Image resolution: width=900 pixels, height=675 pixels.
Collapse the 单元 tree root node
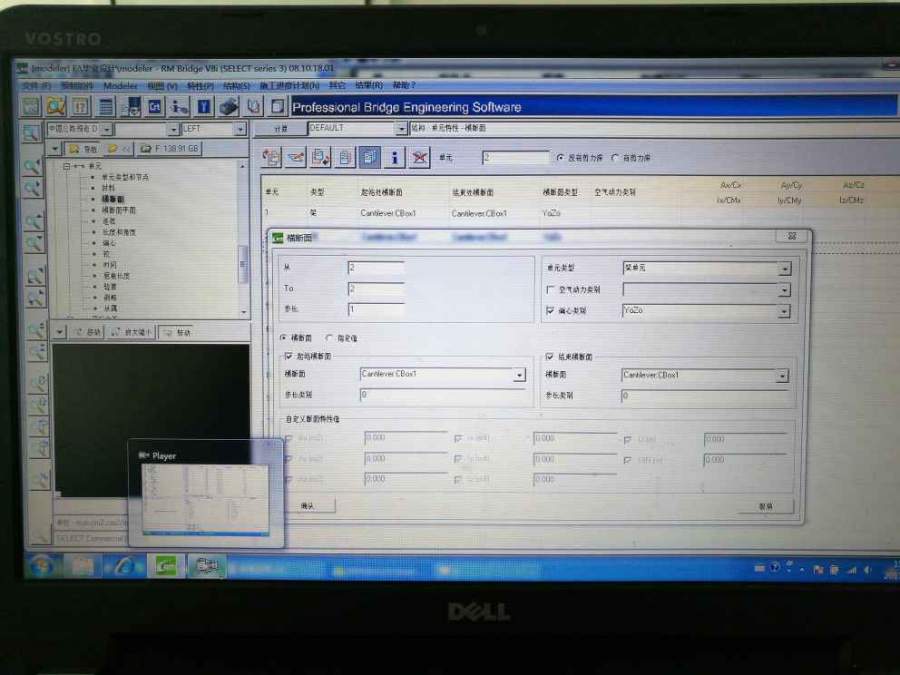pos(67,166)
